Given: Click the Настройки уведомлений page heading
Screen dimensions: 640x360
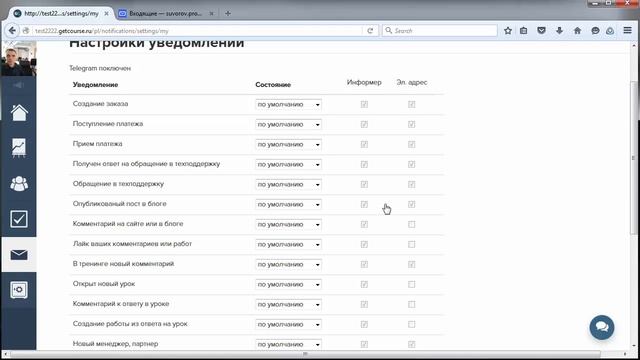Looking at the screenshot, I should (x=157, y=43).
